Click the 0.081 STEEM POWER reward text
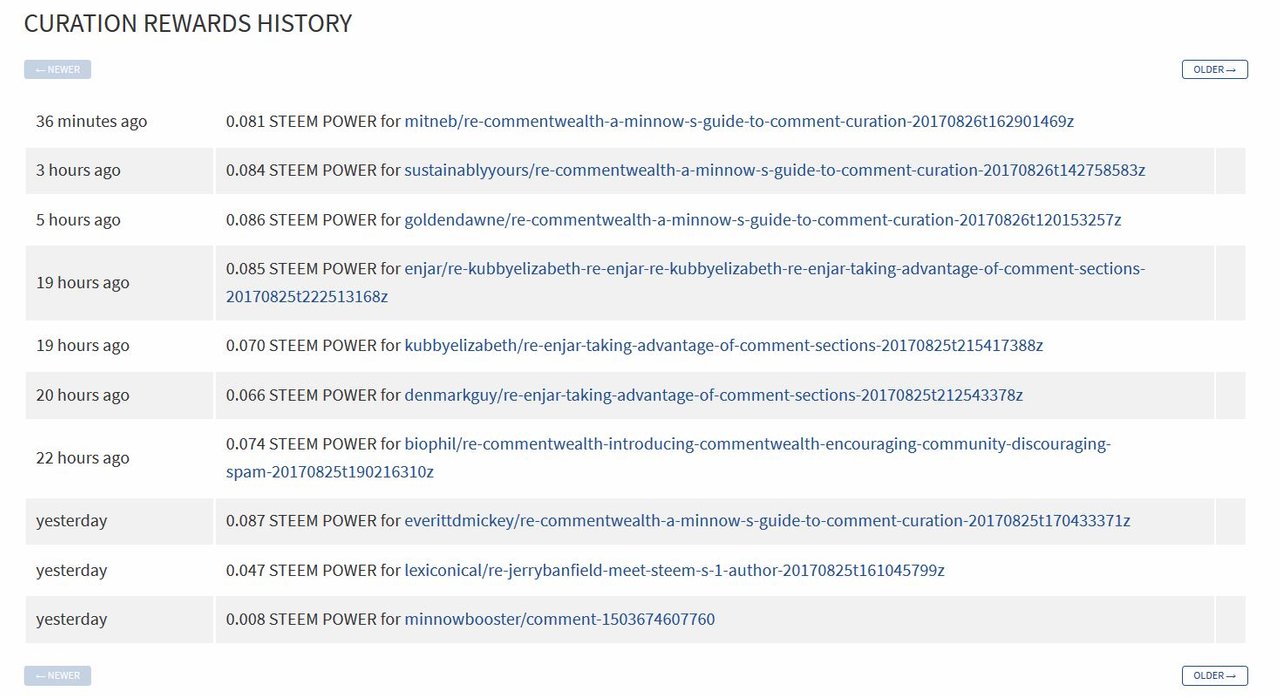Screen dimensions: 1280x697 point(313,121)
